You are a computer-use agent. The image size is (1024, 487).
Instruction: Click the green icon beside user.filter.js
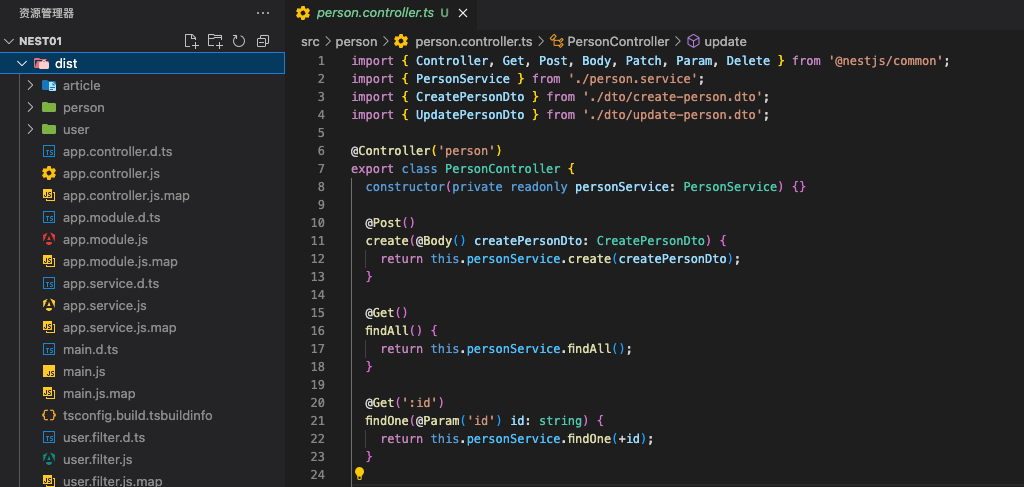[x=48, y=460]
